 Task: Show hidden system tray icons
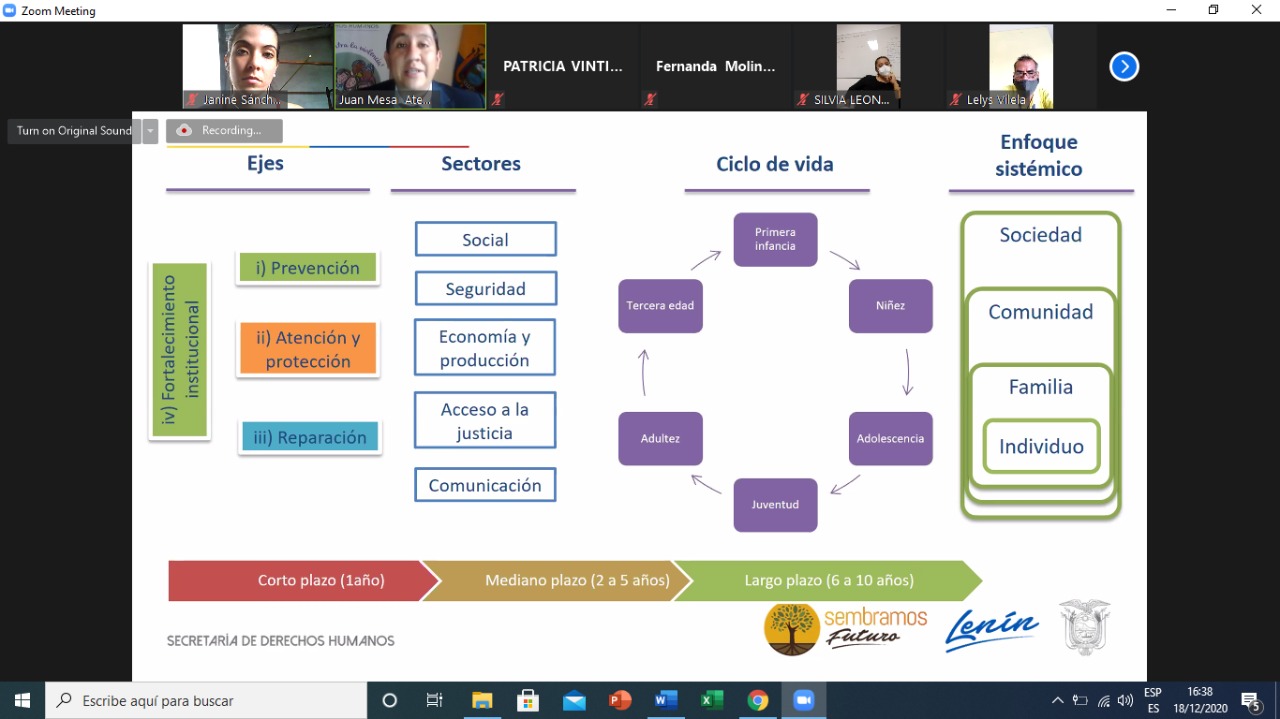click(1057, 700)
